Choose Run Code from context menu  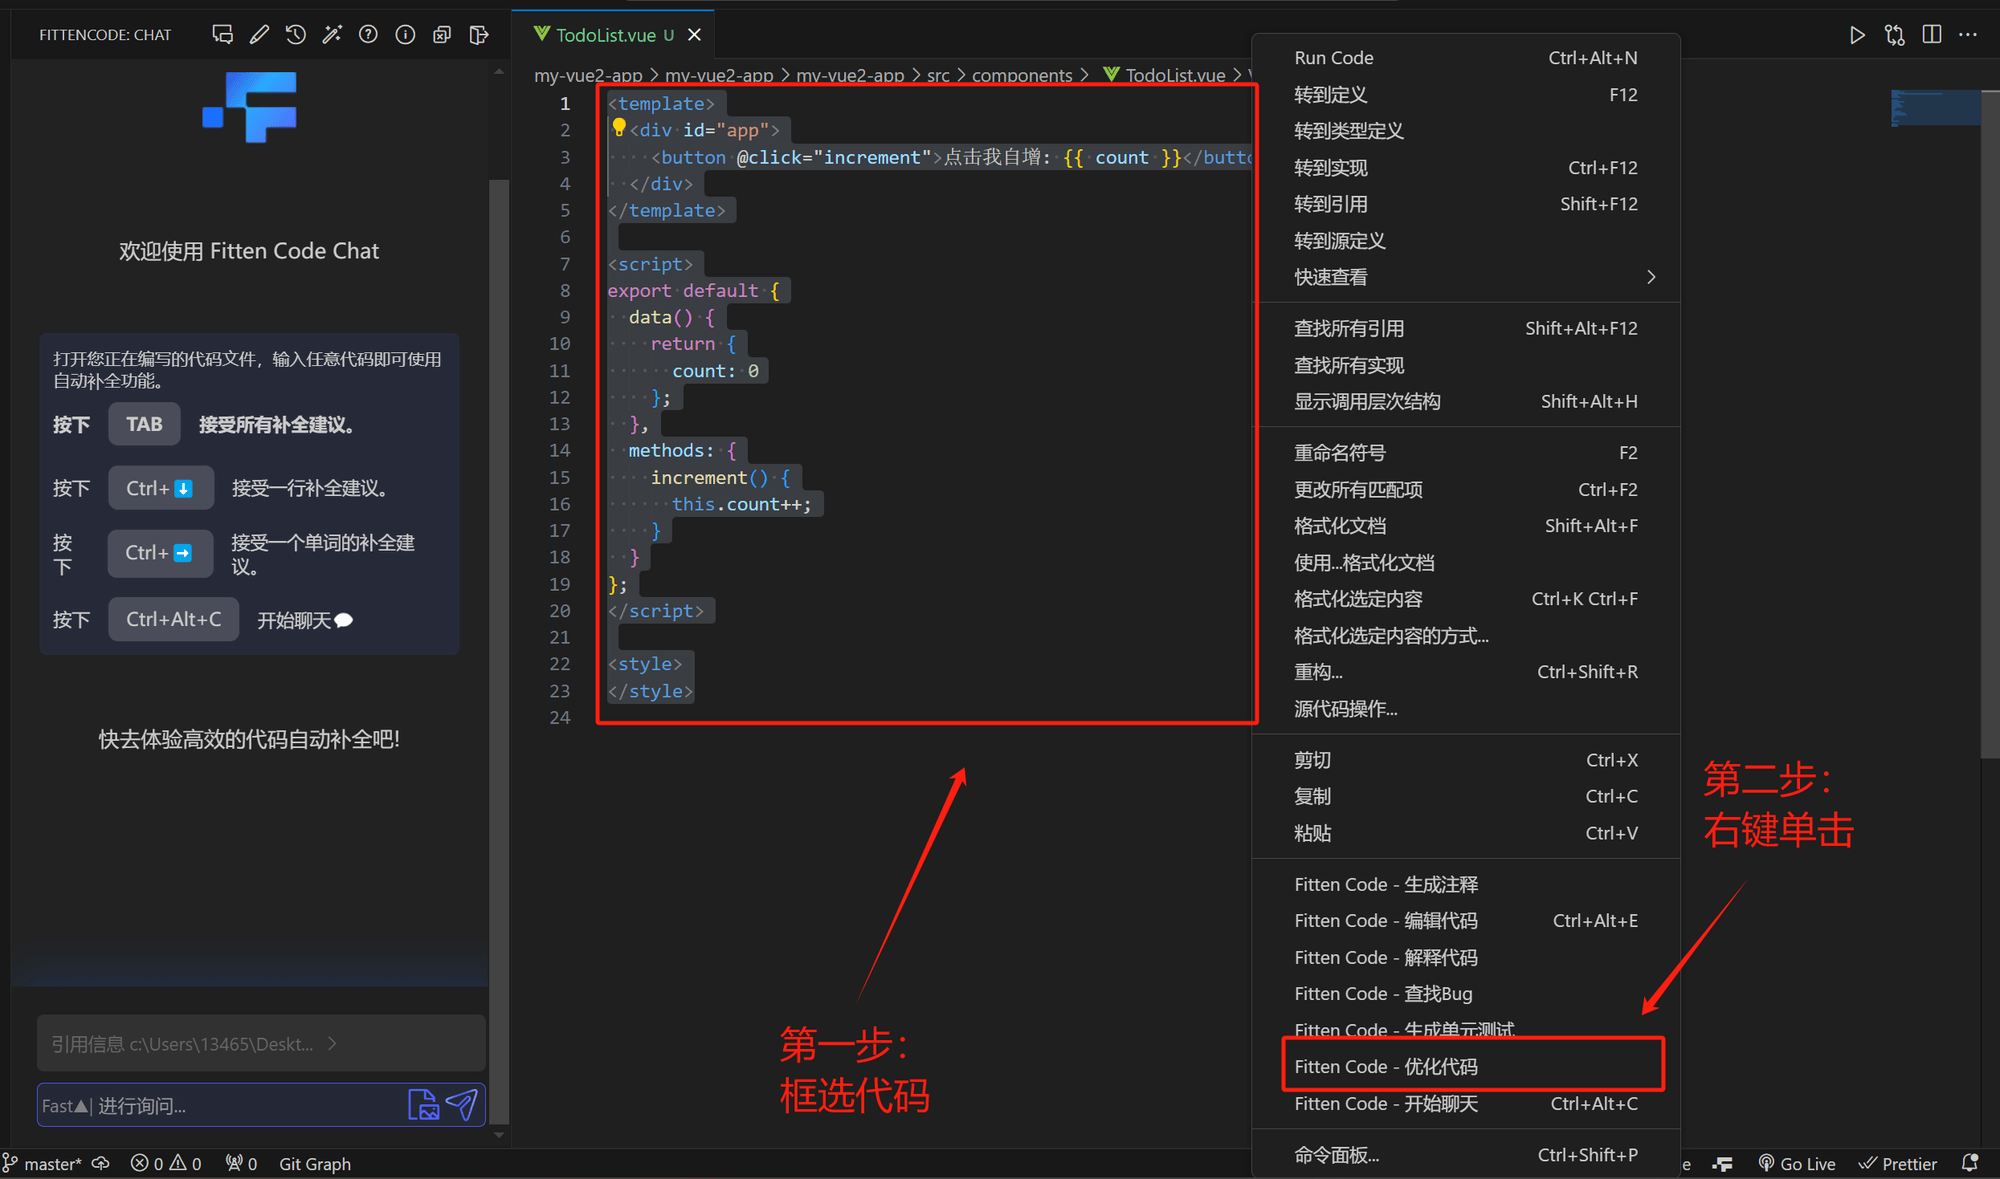click(1466, 58)
